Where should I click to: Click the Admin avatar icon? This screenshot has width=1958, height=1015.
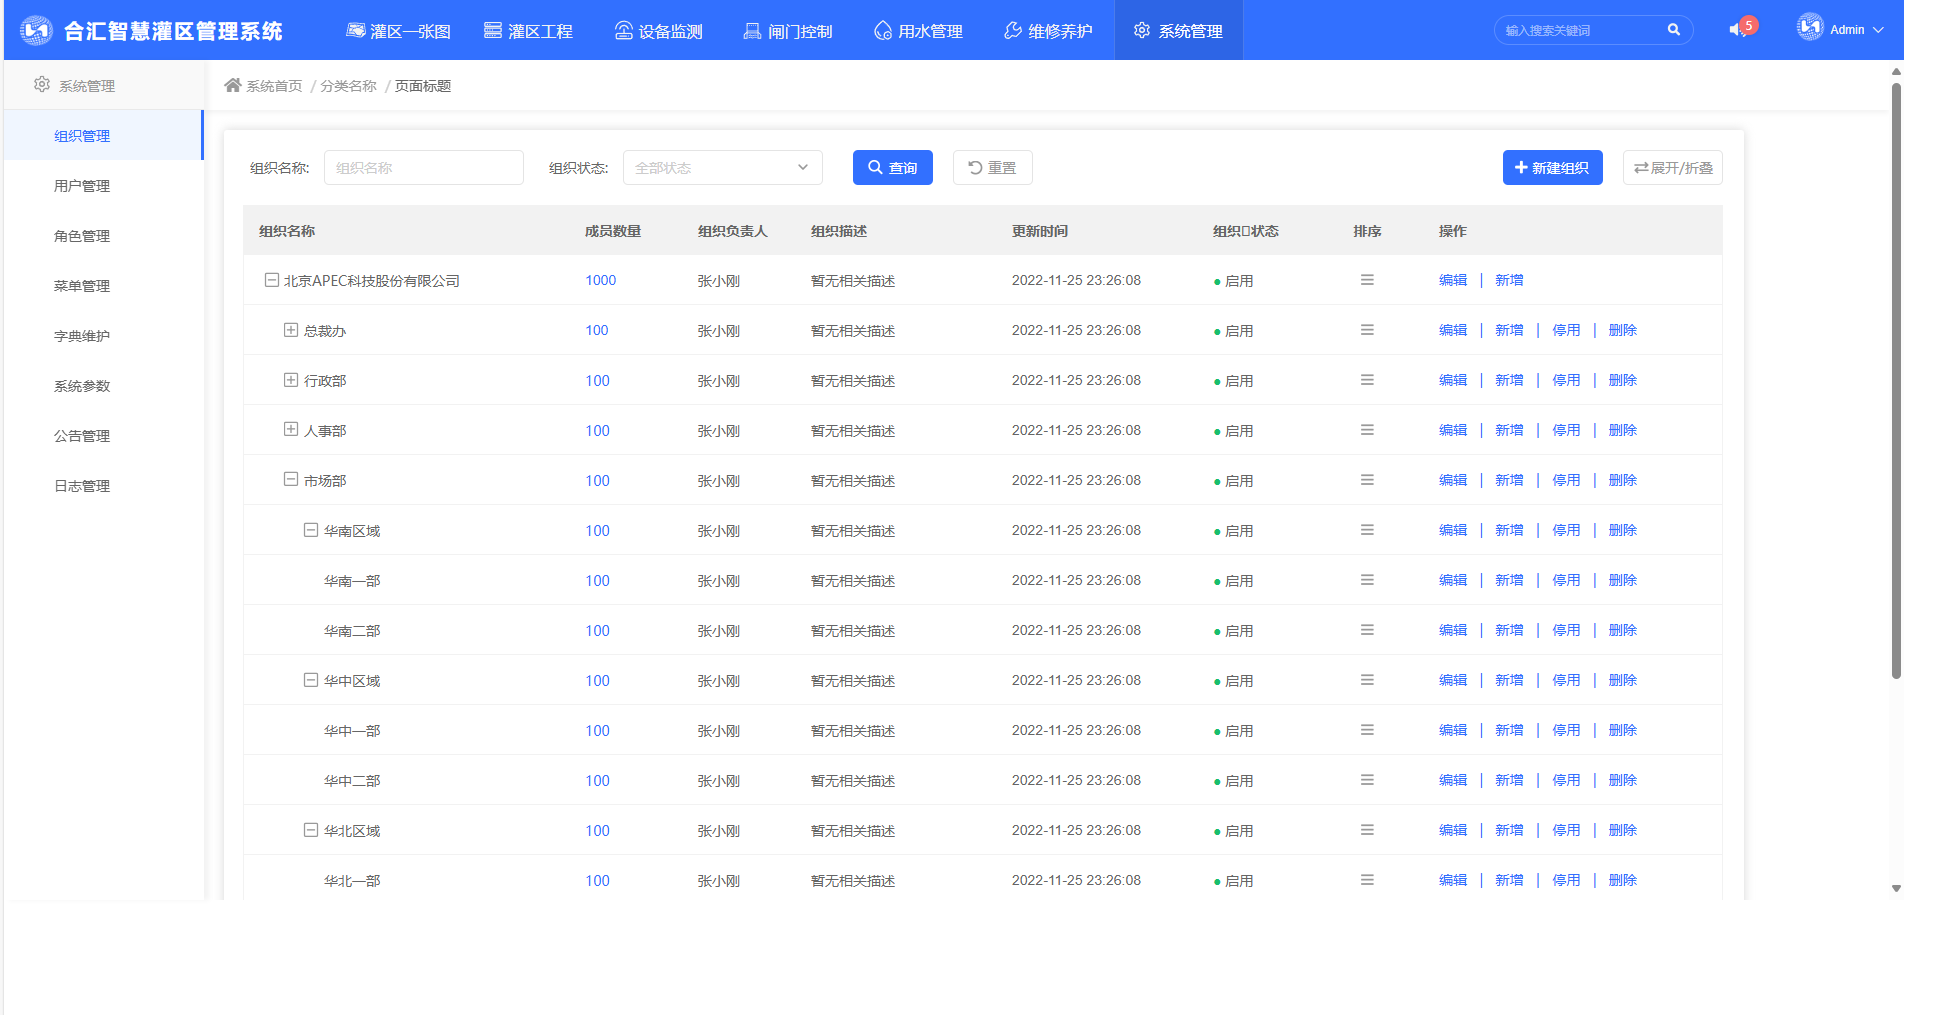(x=1809, y=28)
